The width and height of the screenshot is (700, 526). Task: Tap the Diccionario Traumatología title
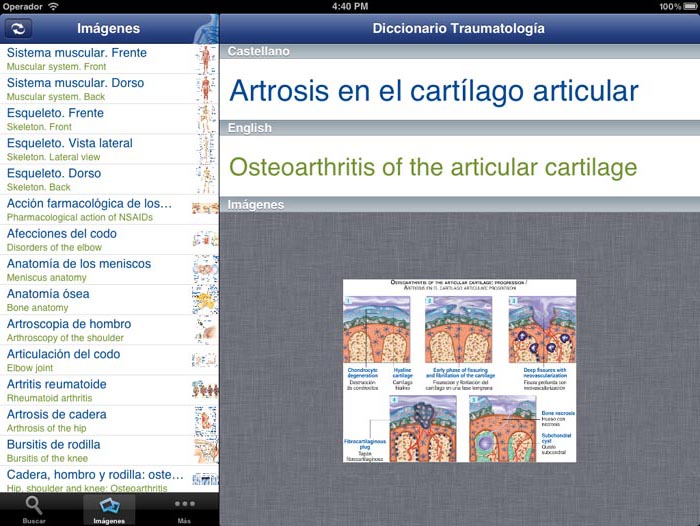458,28
